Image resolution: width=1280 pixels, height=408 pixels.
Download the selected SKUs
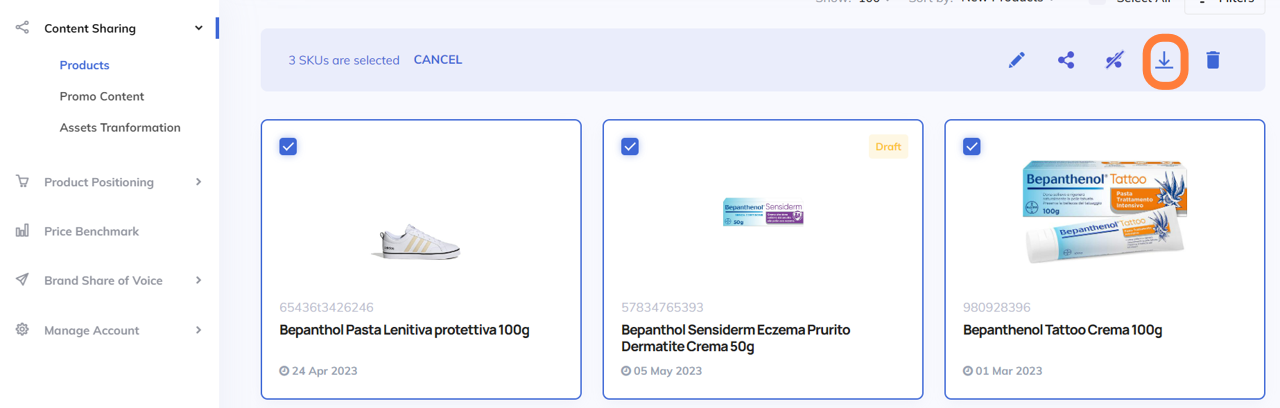(x=1164, y=60)
